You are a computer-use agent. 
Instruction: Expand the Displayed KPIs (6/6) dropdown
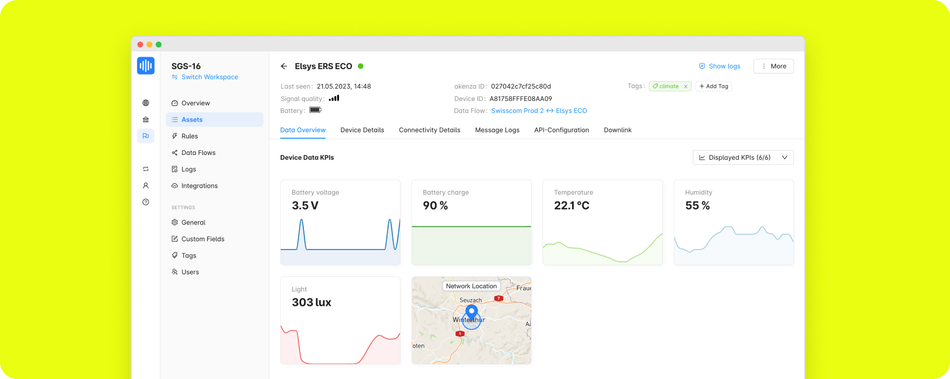[743, 157]
